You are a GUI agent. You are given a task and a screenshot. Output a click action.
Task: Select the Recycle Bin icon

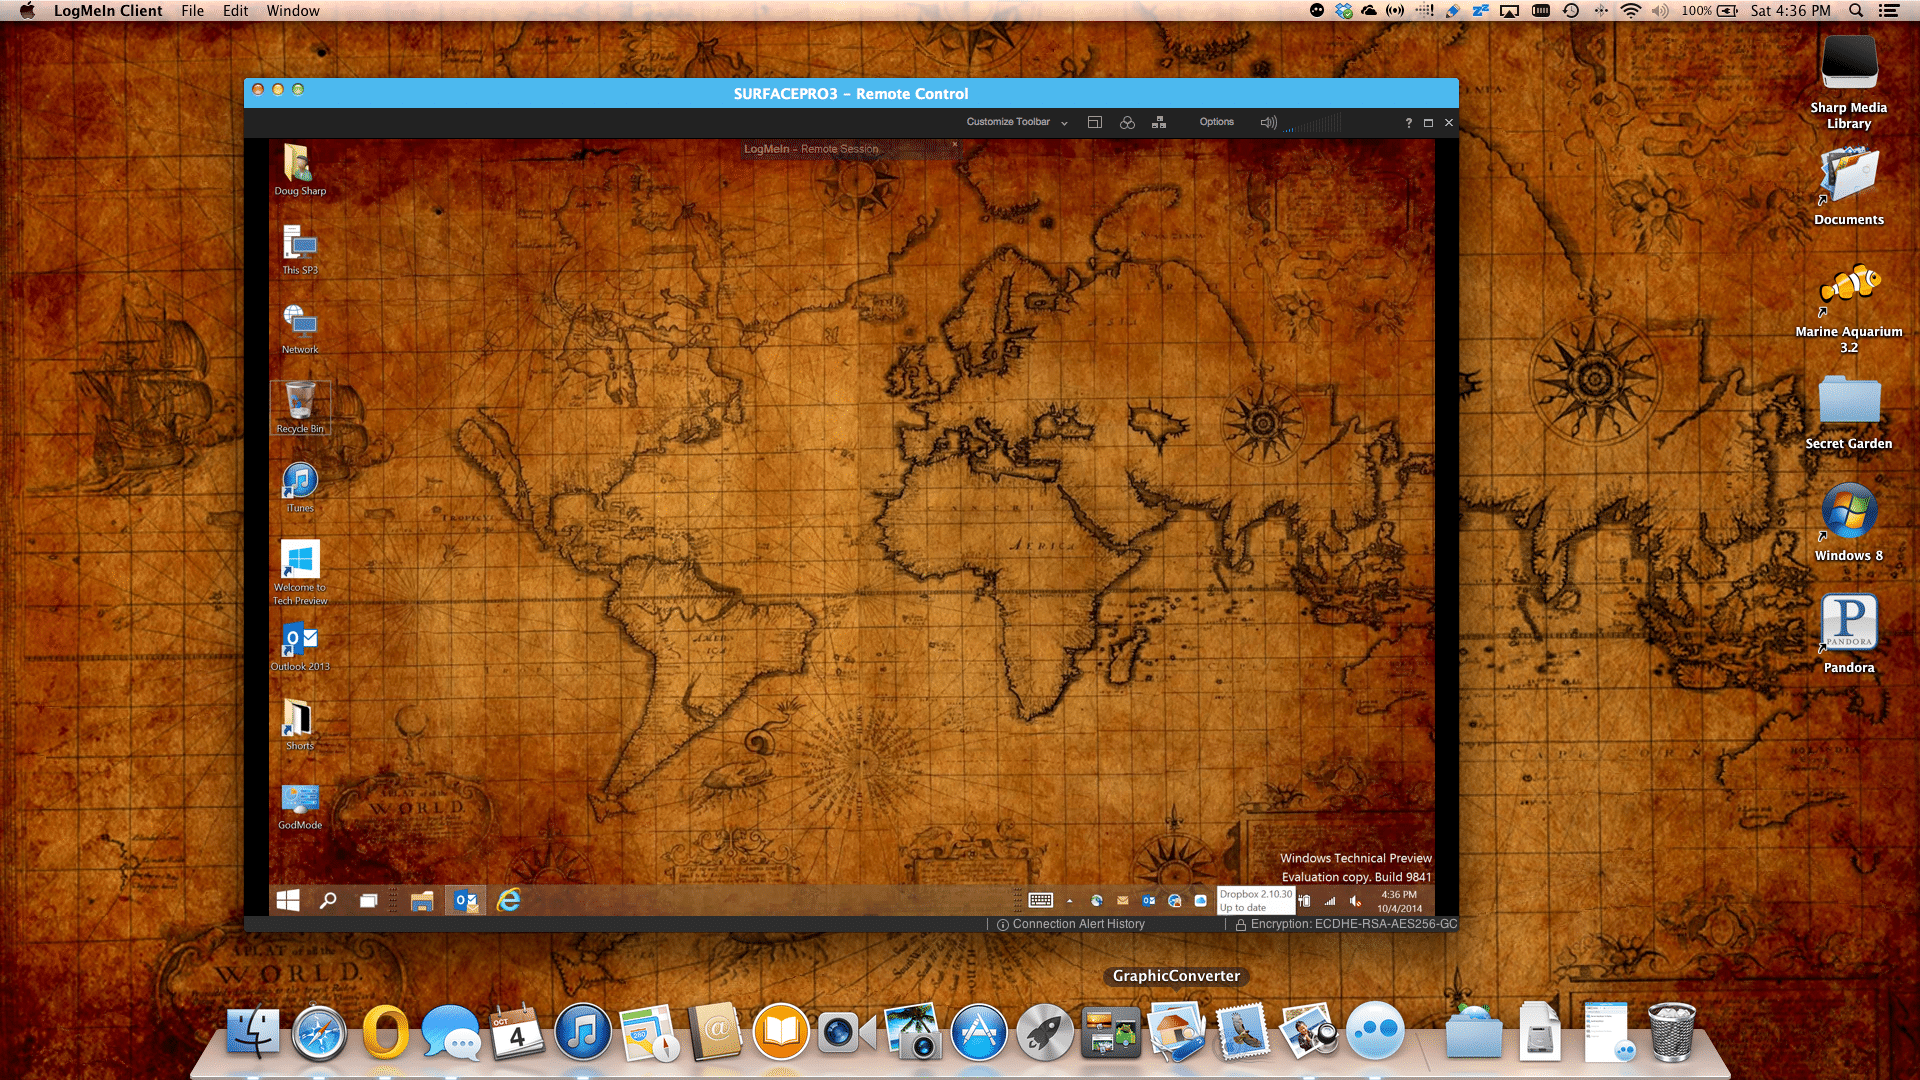pos(300,408)
